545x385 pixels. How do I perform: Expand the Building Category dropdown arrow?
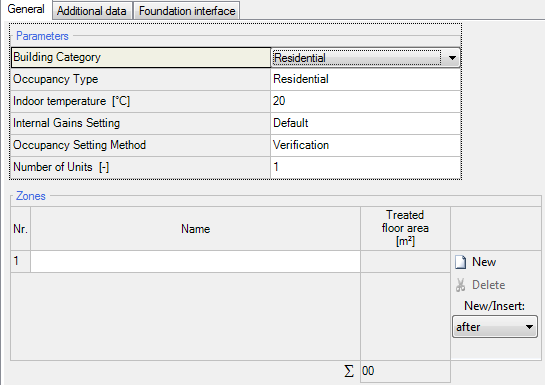pyautogui.click(x=452, y=58)
